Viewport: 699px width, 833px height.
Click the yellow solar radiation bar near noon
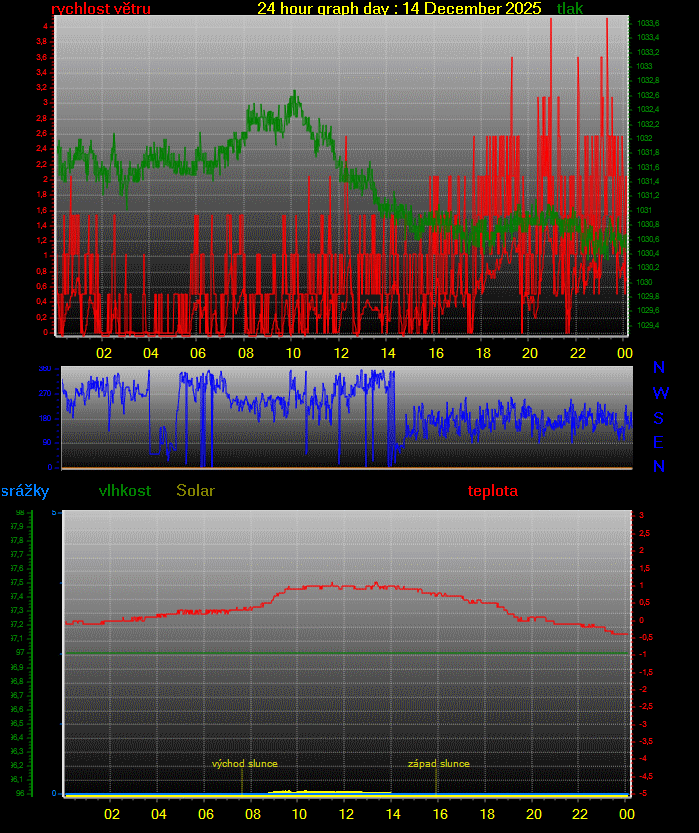[x=330, y=791]
